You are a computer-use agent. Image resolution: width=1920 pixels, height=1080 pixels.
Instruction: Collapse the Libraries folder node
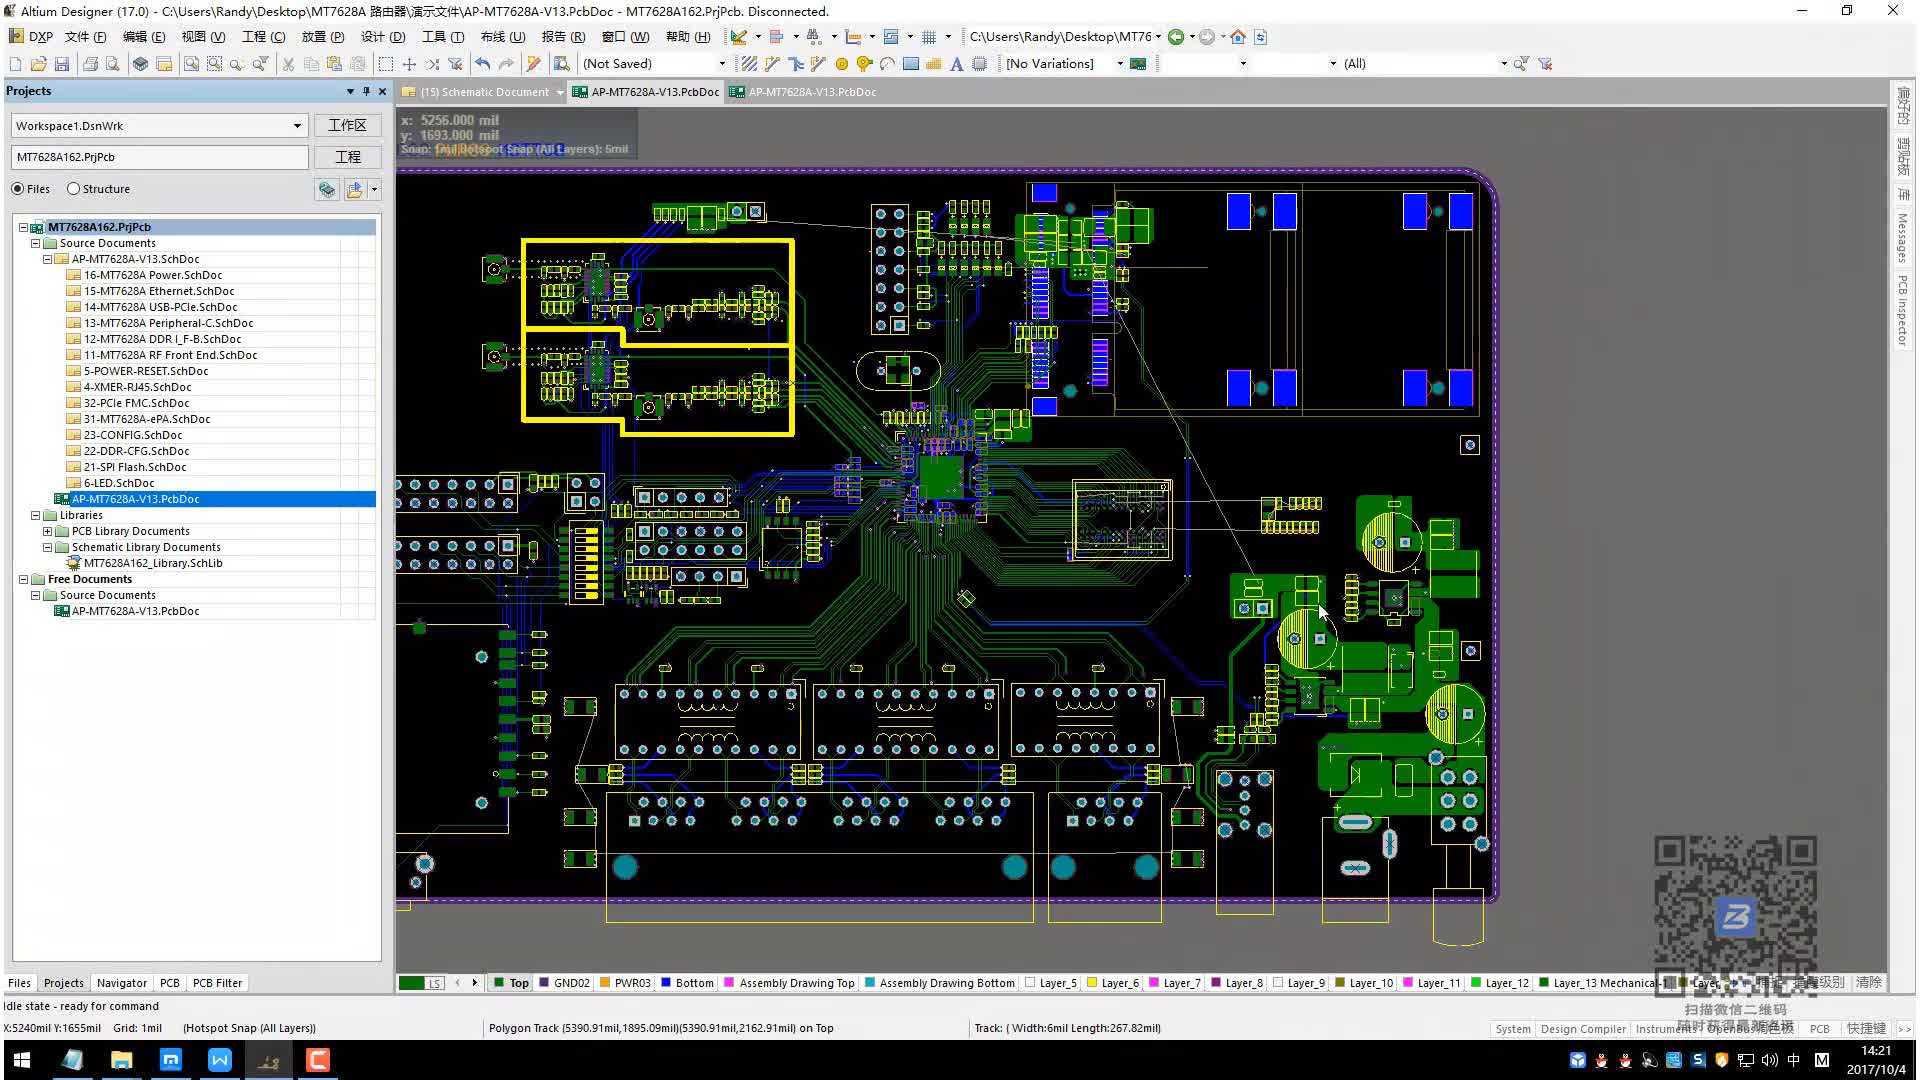[35, 515]
